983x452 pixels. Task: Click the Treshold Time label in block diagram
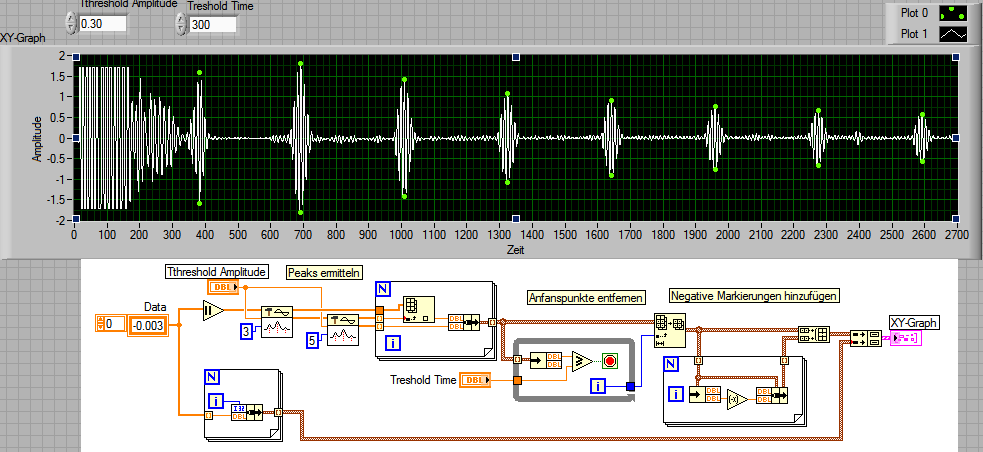423,379
